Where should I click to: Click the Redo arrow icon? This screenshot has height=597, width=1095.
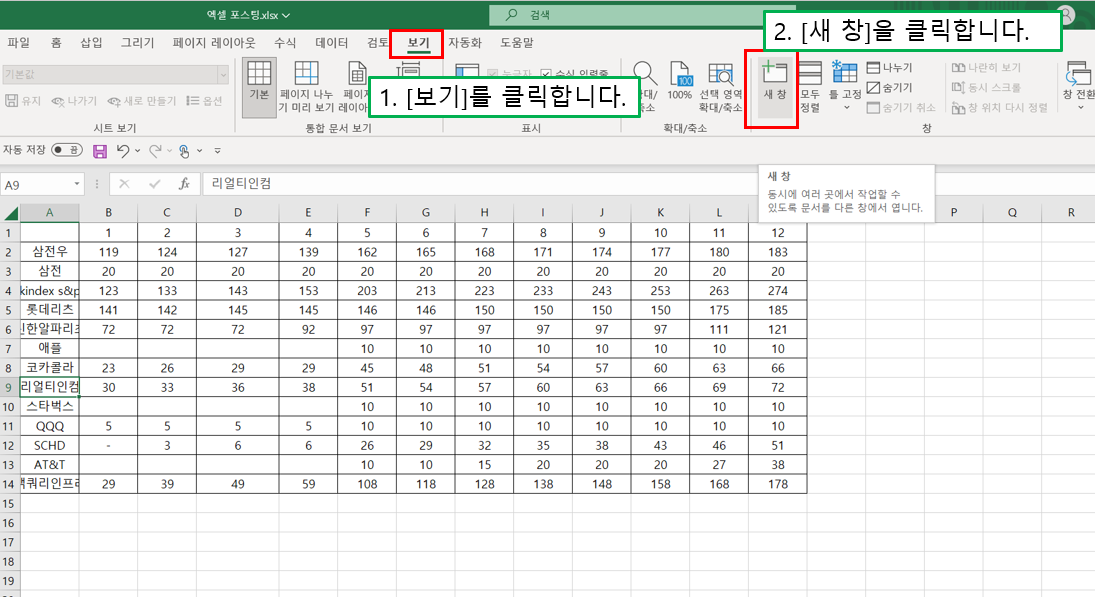155,150
